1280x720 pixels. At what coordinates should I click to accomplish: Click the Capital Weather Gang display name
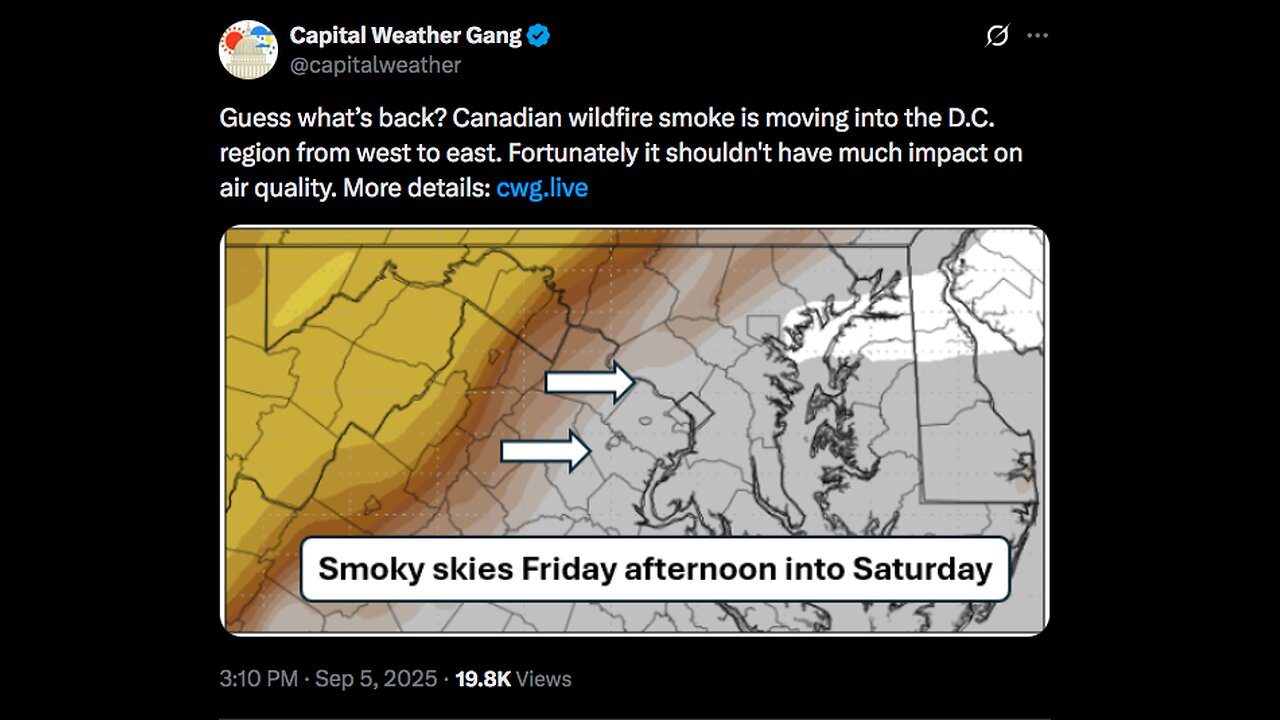tap(405, 36)
